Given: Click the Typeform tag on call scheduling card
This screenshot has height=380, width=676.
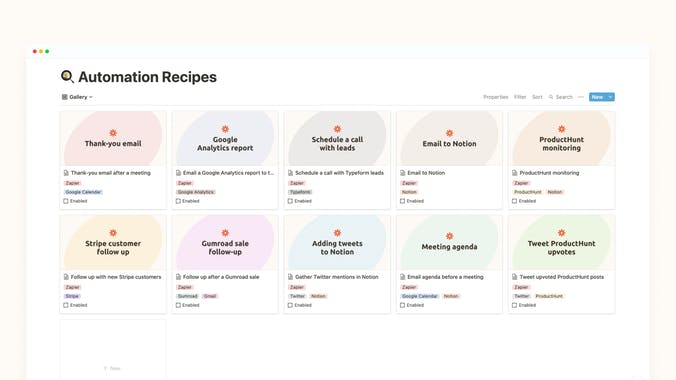Looking at the screenshot, I should (300, 192).
